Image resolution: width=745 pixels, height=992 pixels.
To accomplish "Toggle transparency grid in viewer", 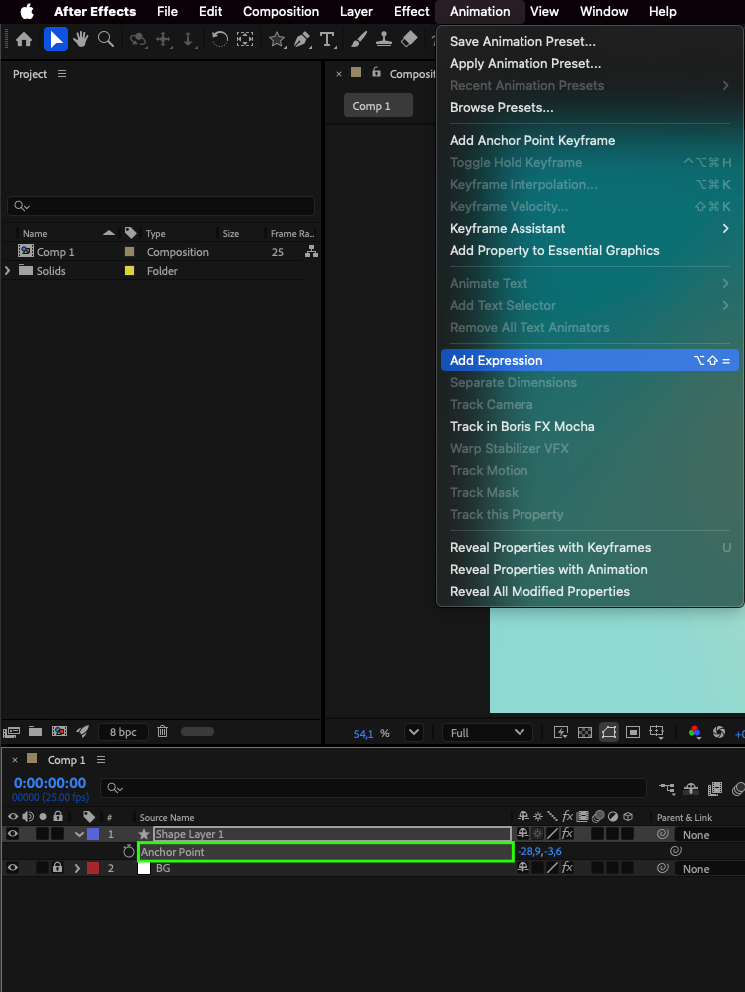I will click(x=585, y=732).
